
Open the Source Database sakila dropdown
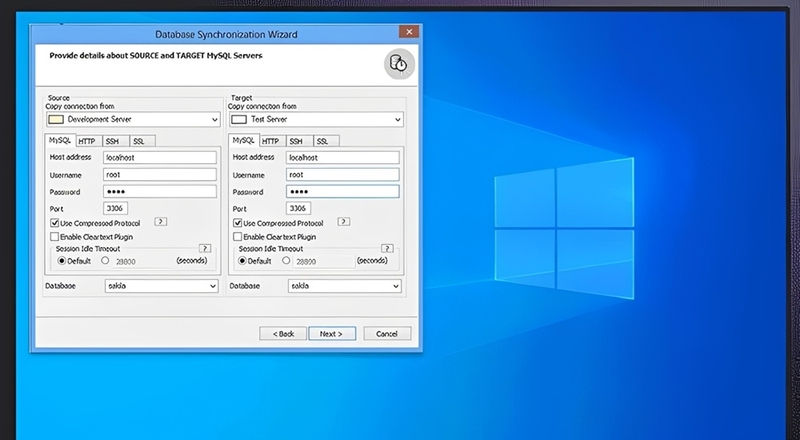pyautogui.click(x=162, y=286)
